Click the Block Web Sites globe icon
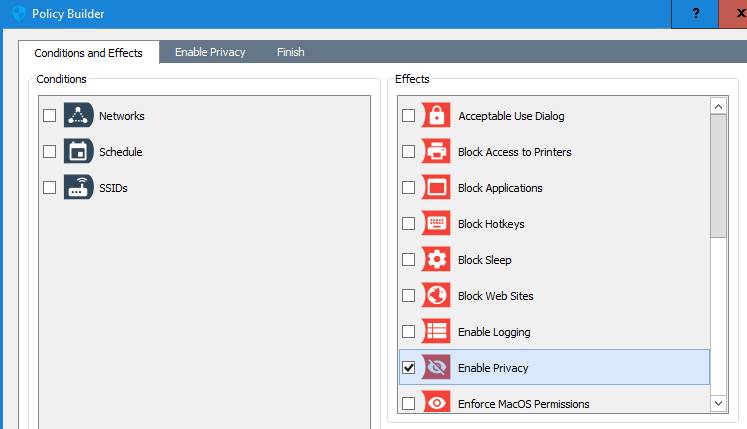 tap(436, 296)
